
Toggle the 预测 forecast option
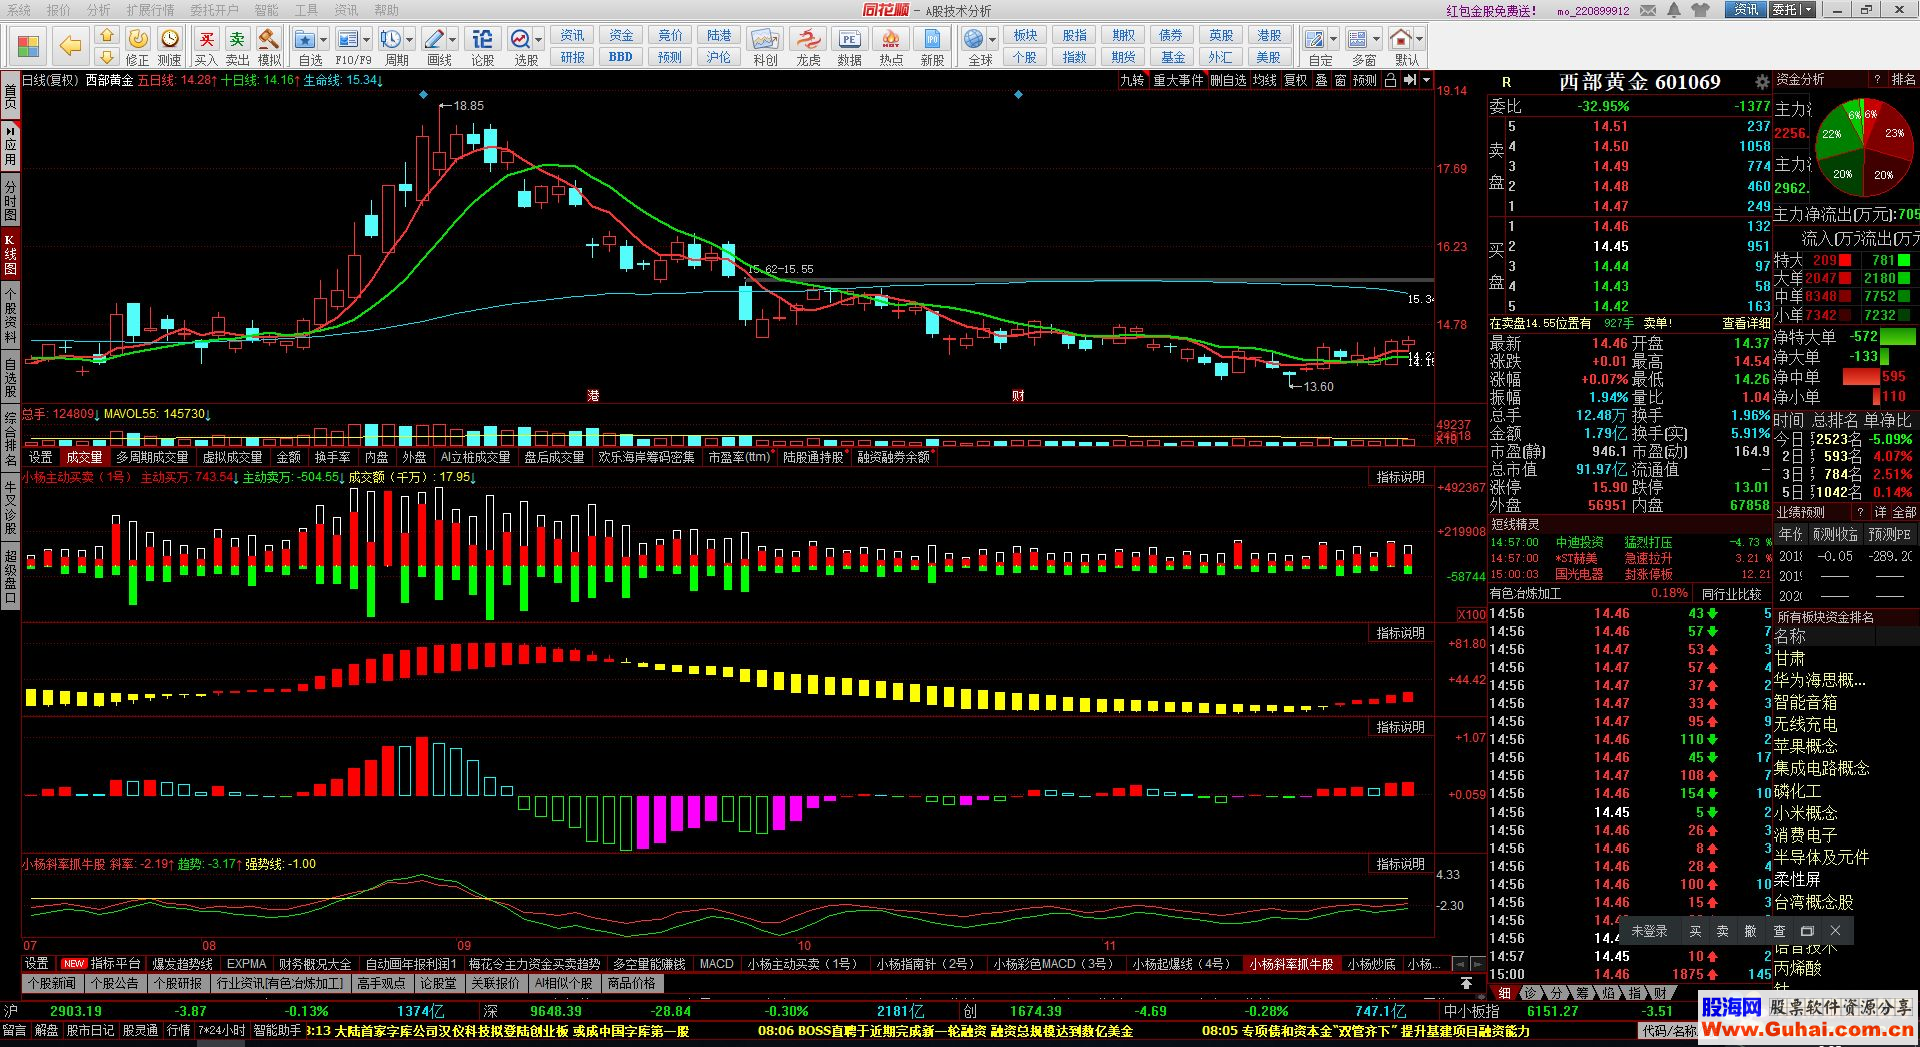(1365, 80)
